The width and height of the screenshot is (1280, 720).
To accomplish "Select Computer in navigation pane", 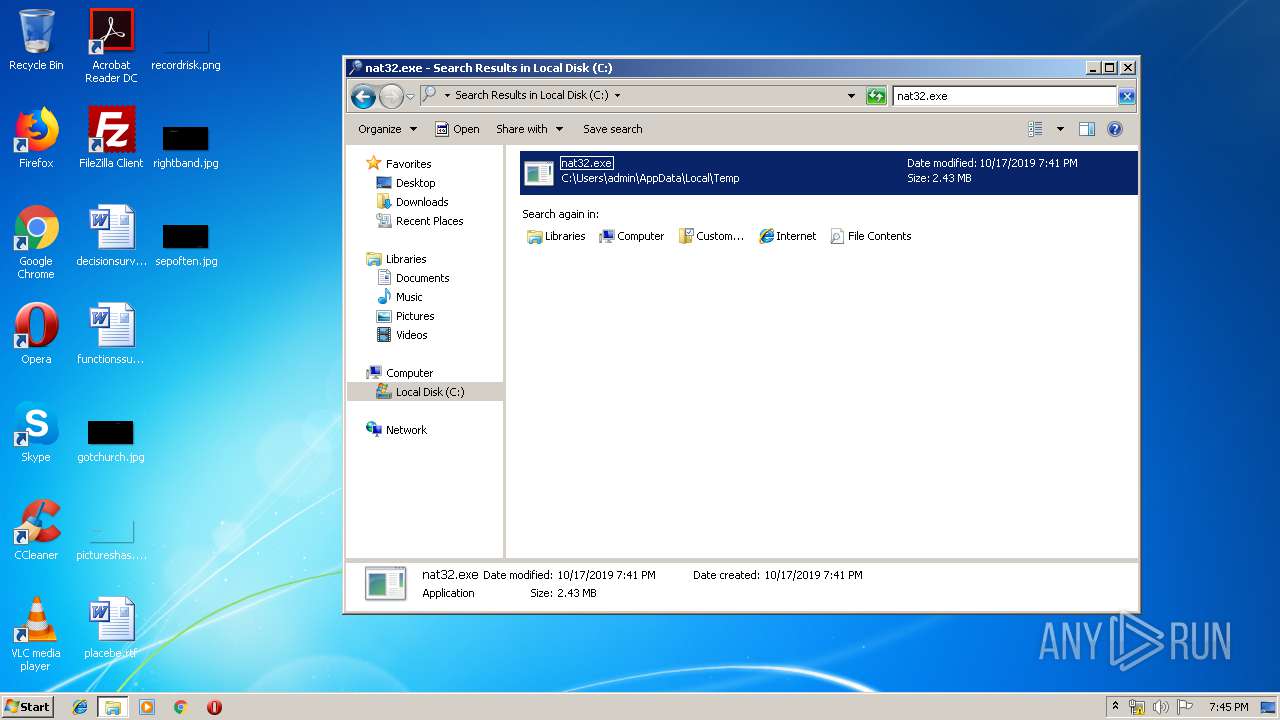I will pos(400,373).
